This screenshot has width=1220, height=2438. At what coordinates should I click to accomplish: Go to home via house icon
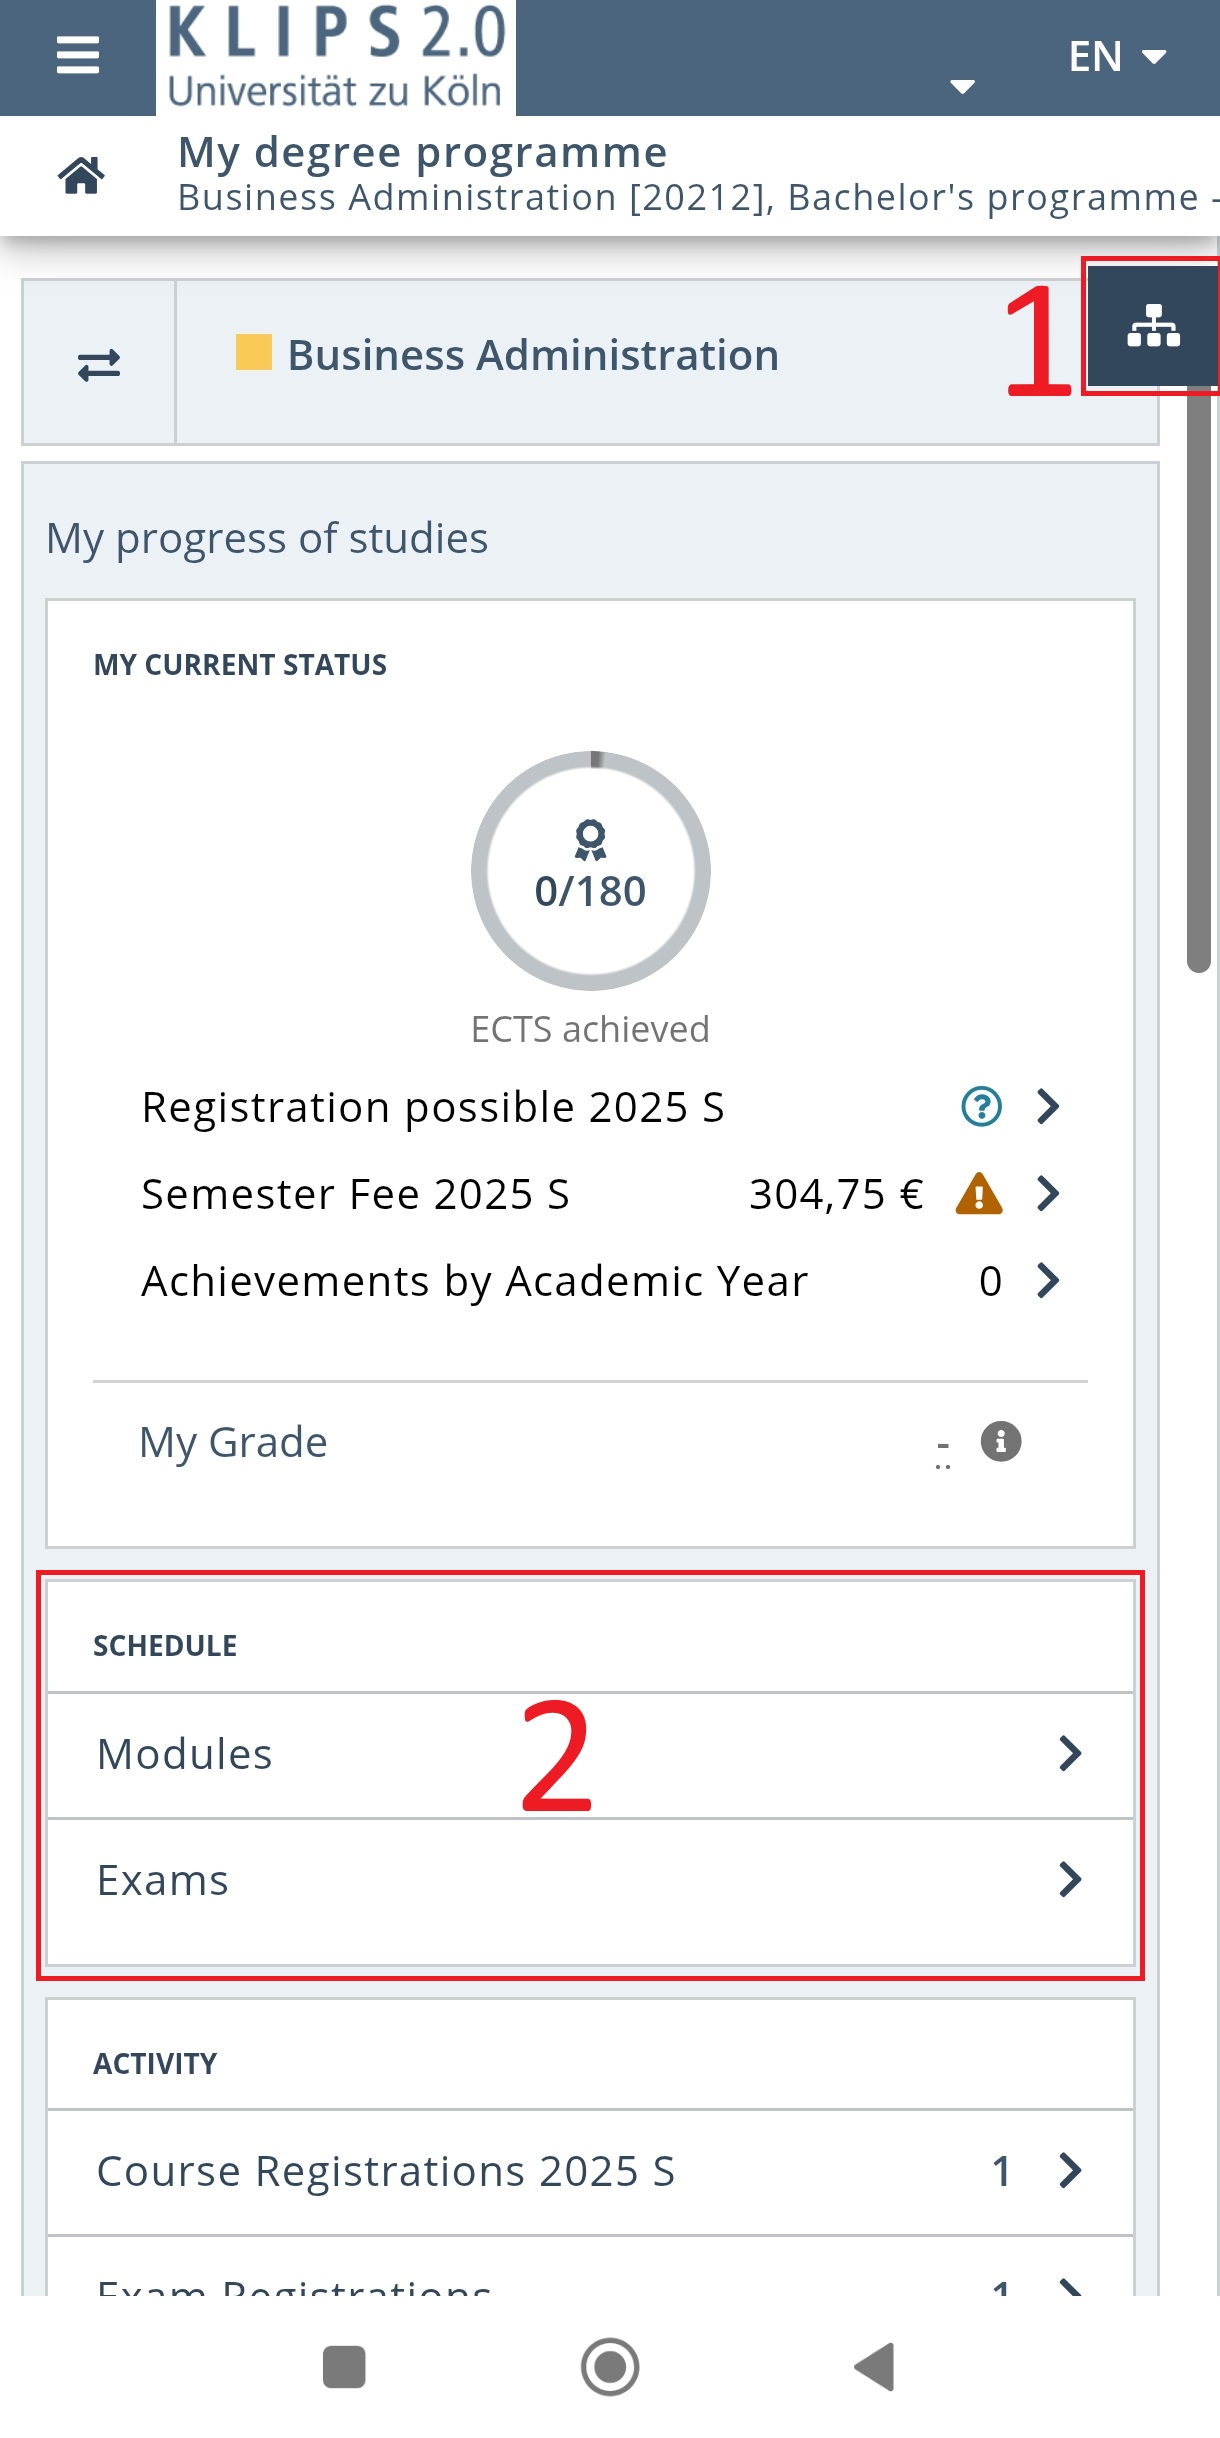pos(81,175)
